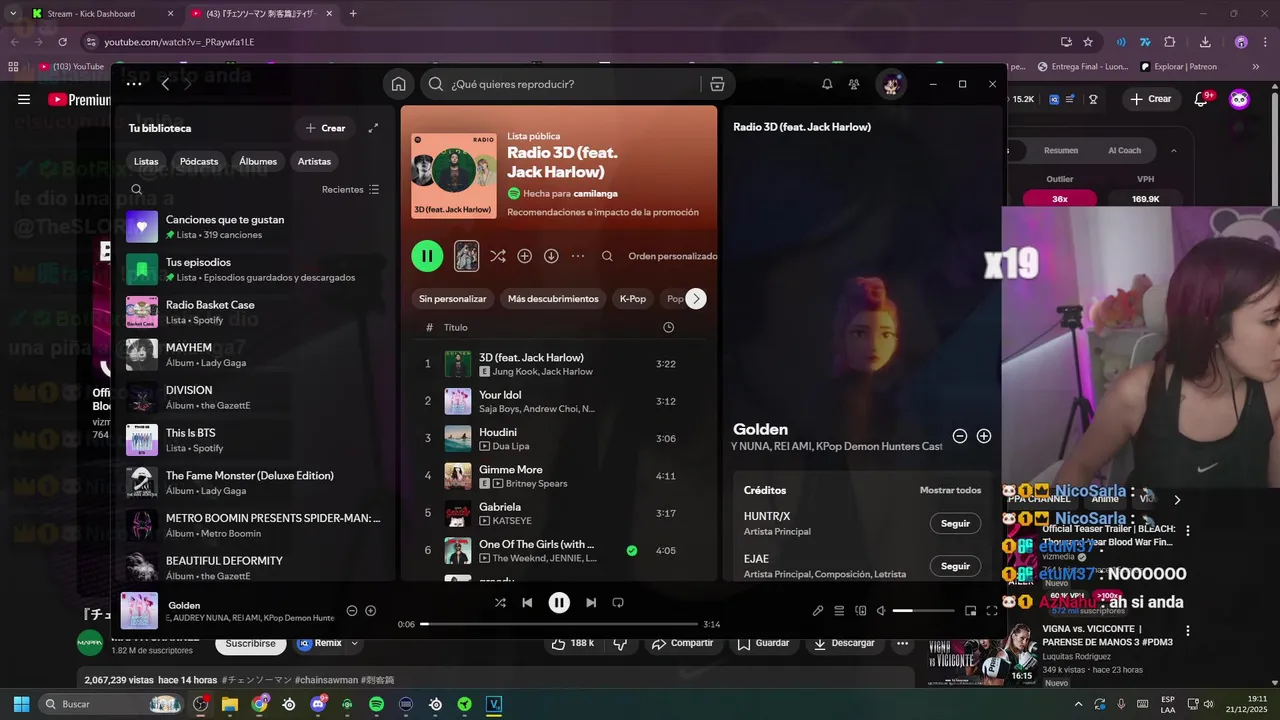Hide Golden from taste profile in player bar
1280x720 pixels.
[351, 610]
